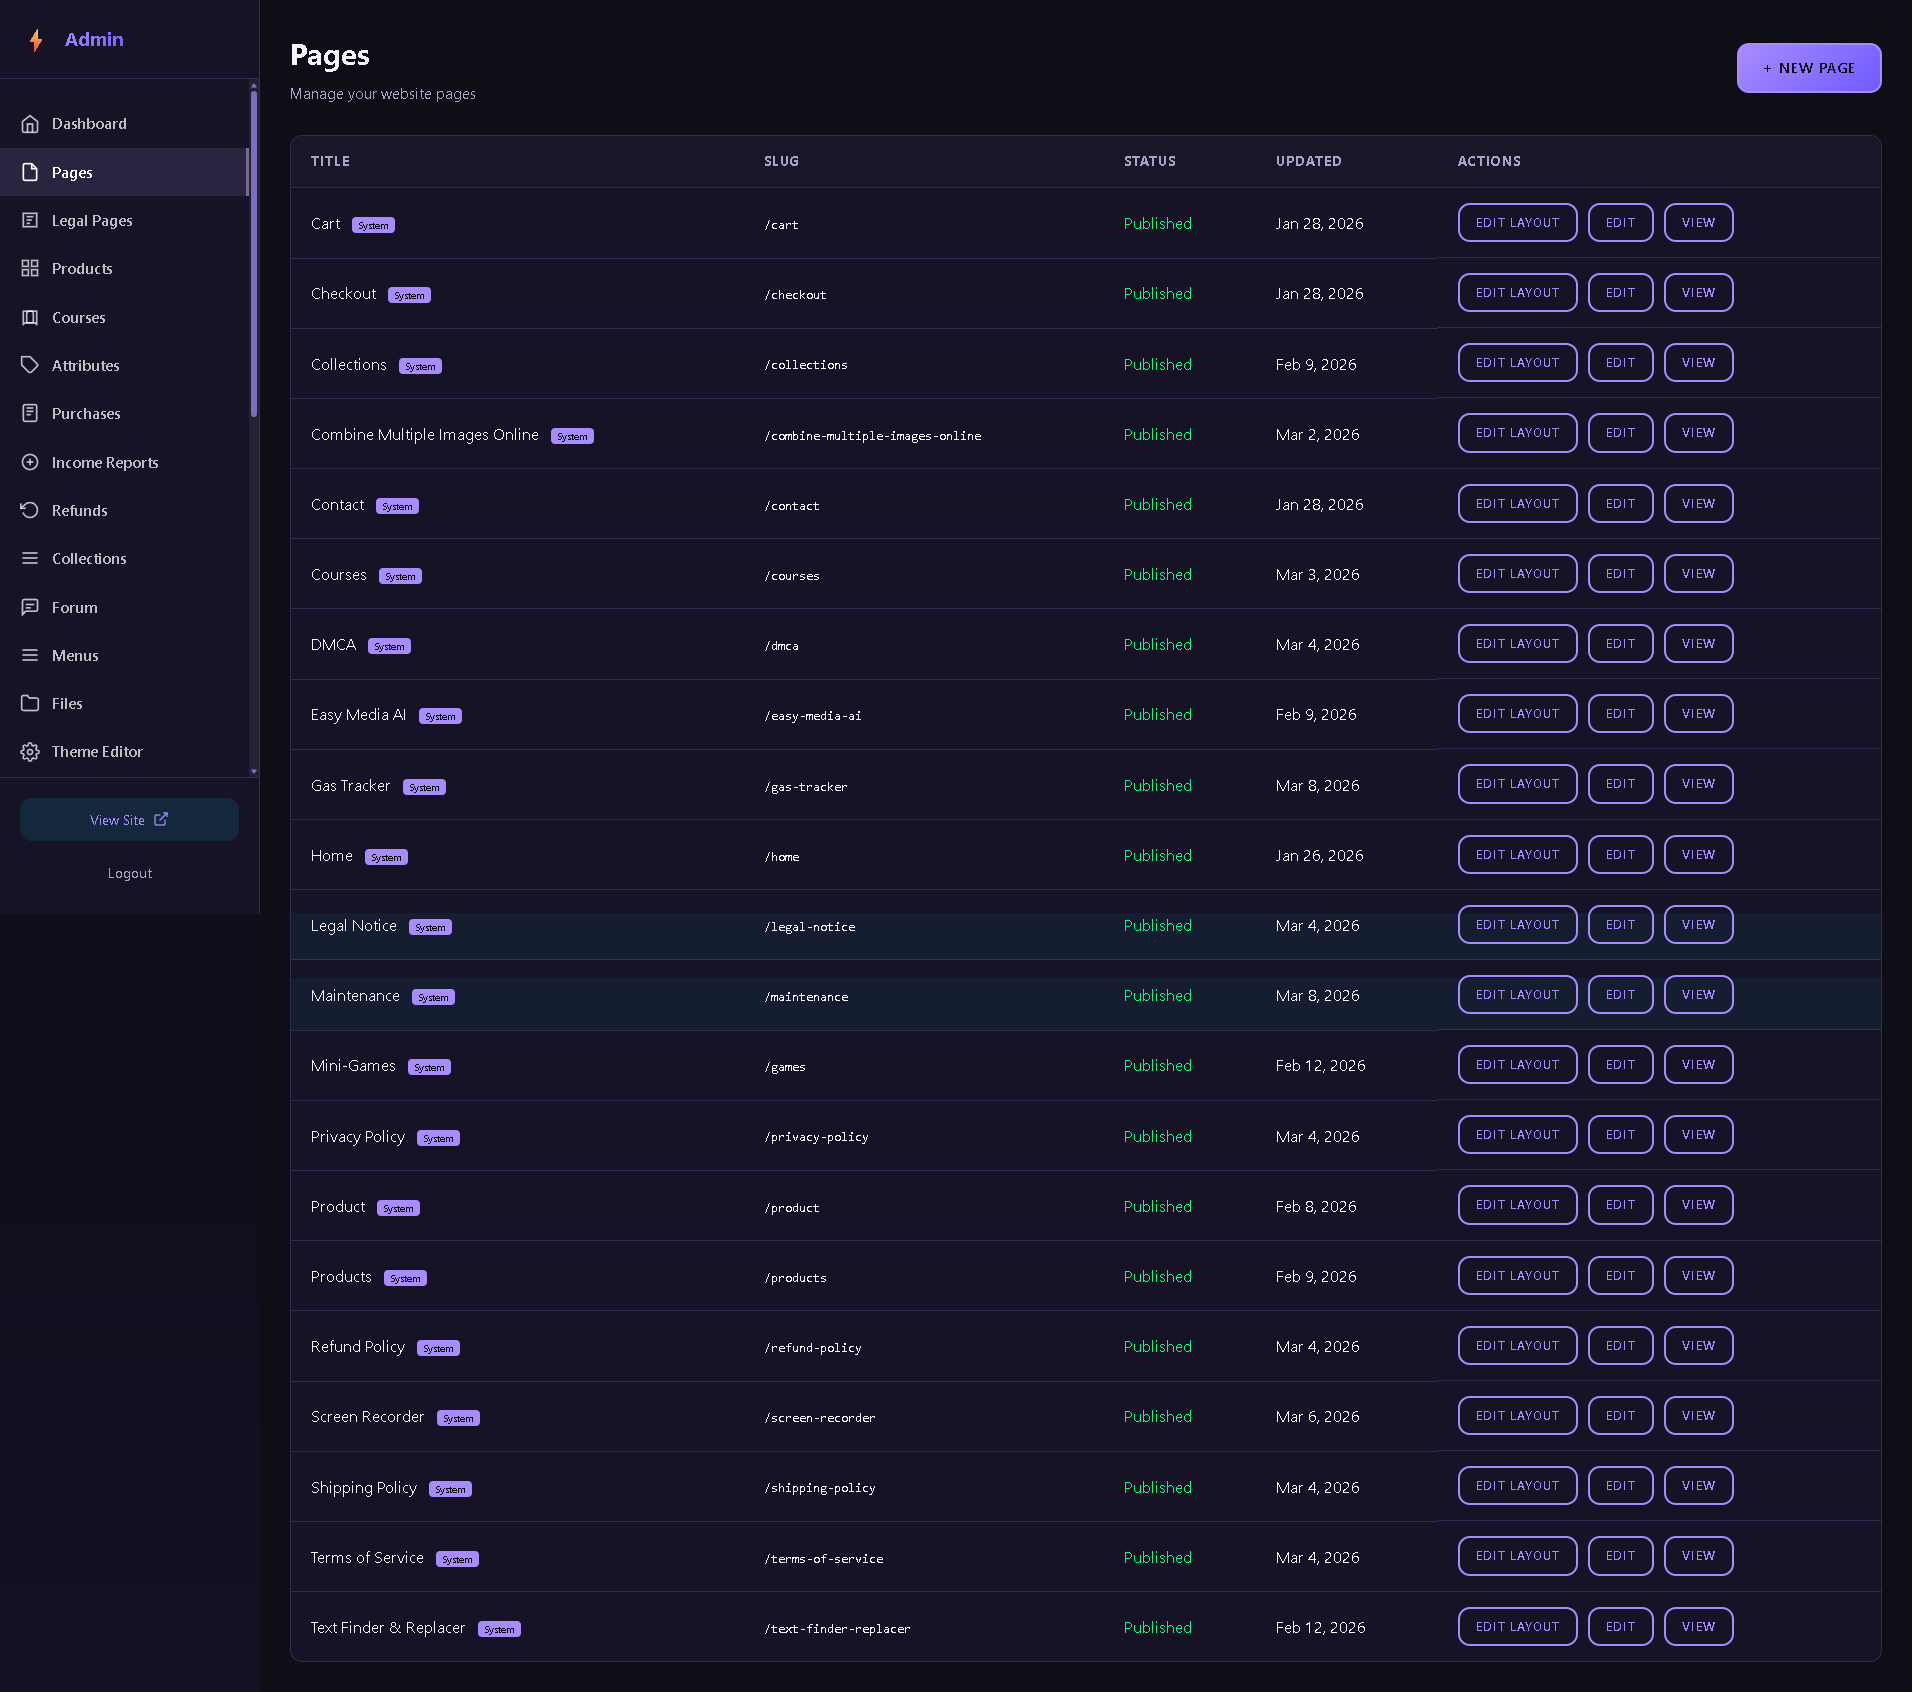Click the sidebar scrollbar down arrow
This screenshot has height=1692, width=1912.
tap(254, 771)
